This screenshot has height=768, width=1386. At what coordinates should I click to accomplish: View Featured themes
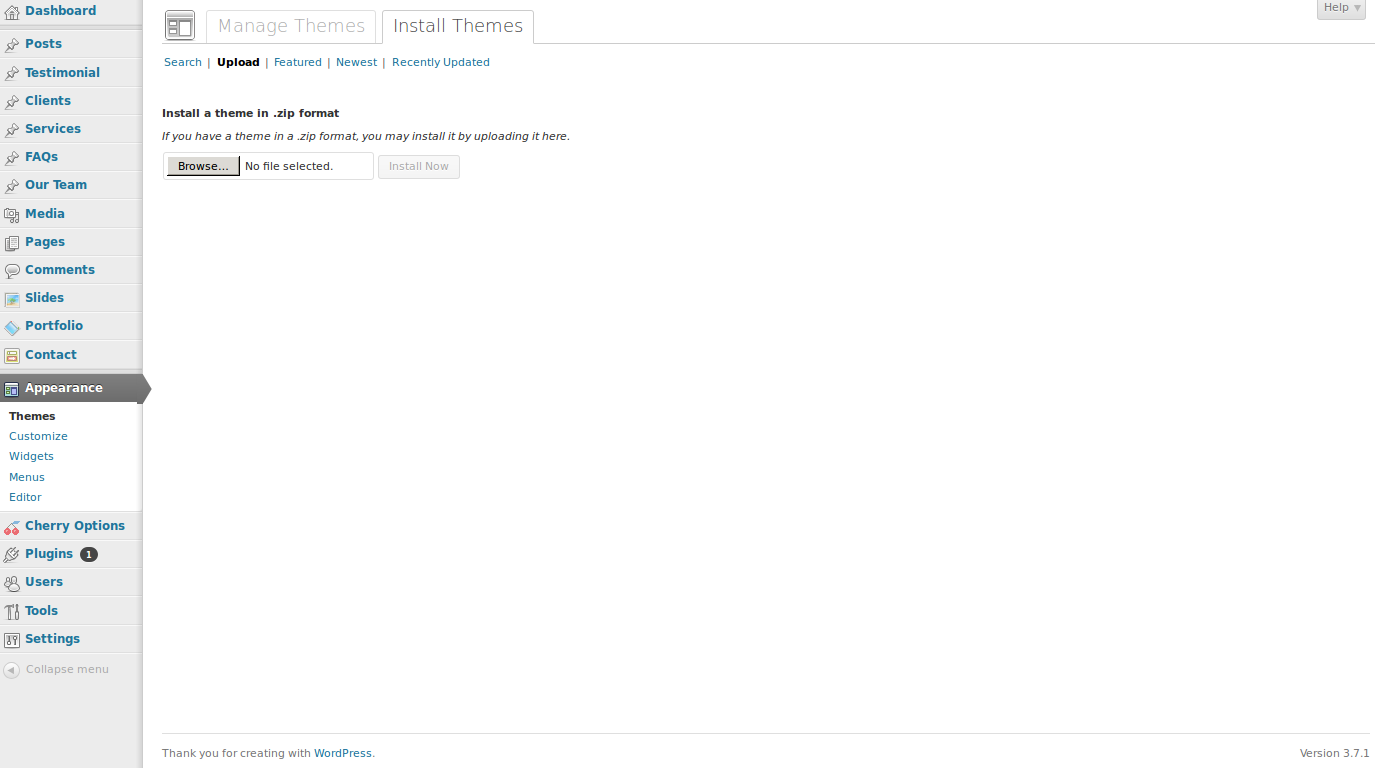298,62
